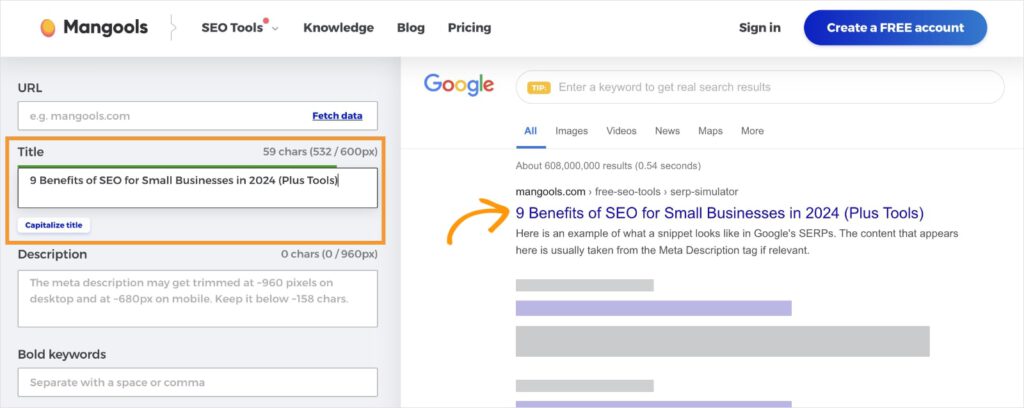
Task: Focus the Bold keywords input field
Action: pyautogui.click(x=197, y=382)
